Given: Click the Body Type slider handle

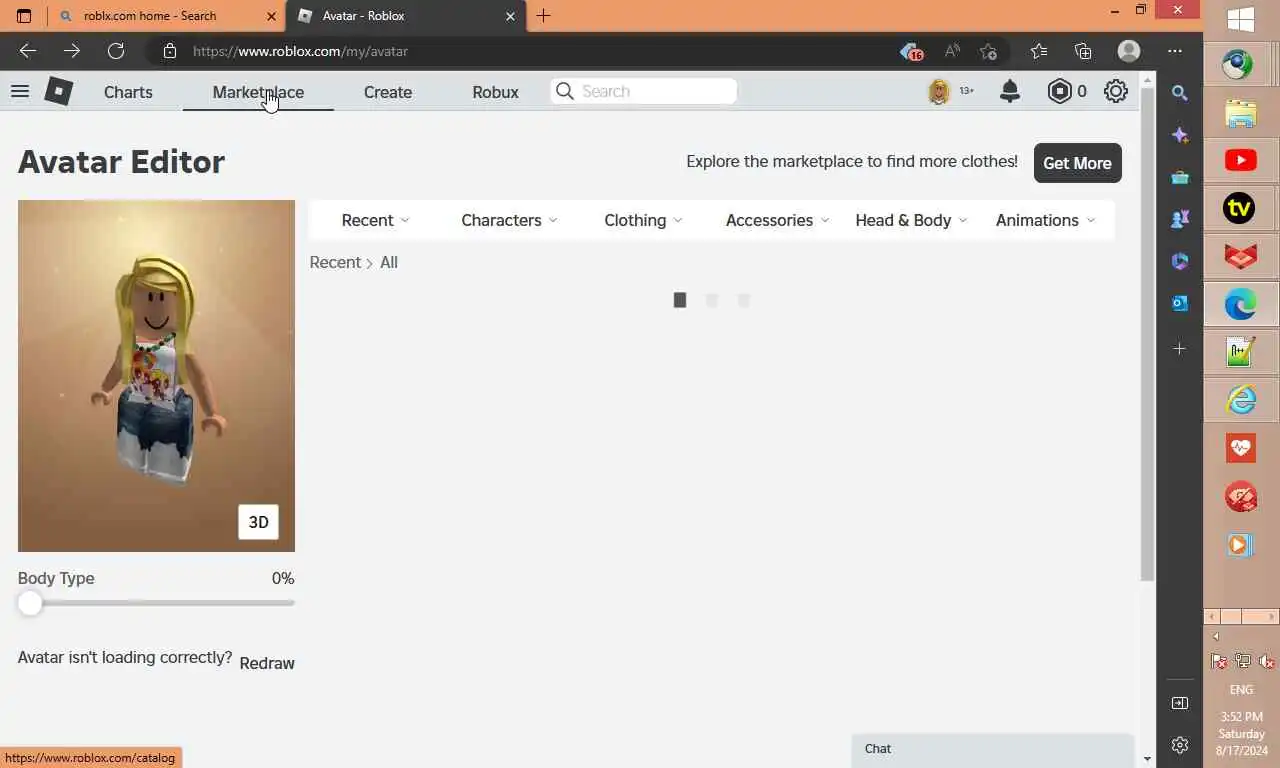Looking at the screenshot, I should pos(30,603).
